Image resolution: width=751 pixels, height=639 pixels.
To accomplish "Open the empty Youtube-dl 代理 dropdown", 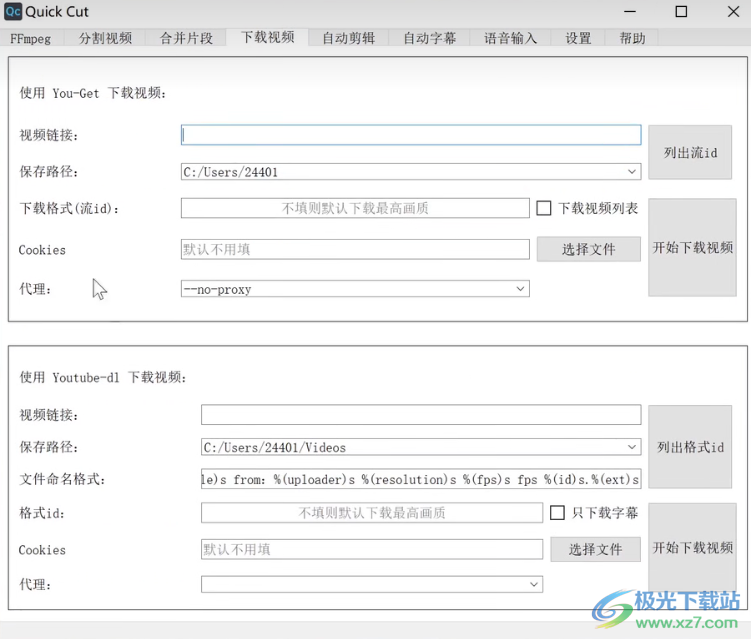I will (x=372, y=584).
